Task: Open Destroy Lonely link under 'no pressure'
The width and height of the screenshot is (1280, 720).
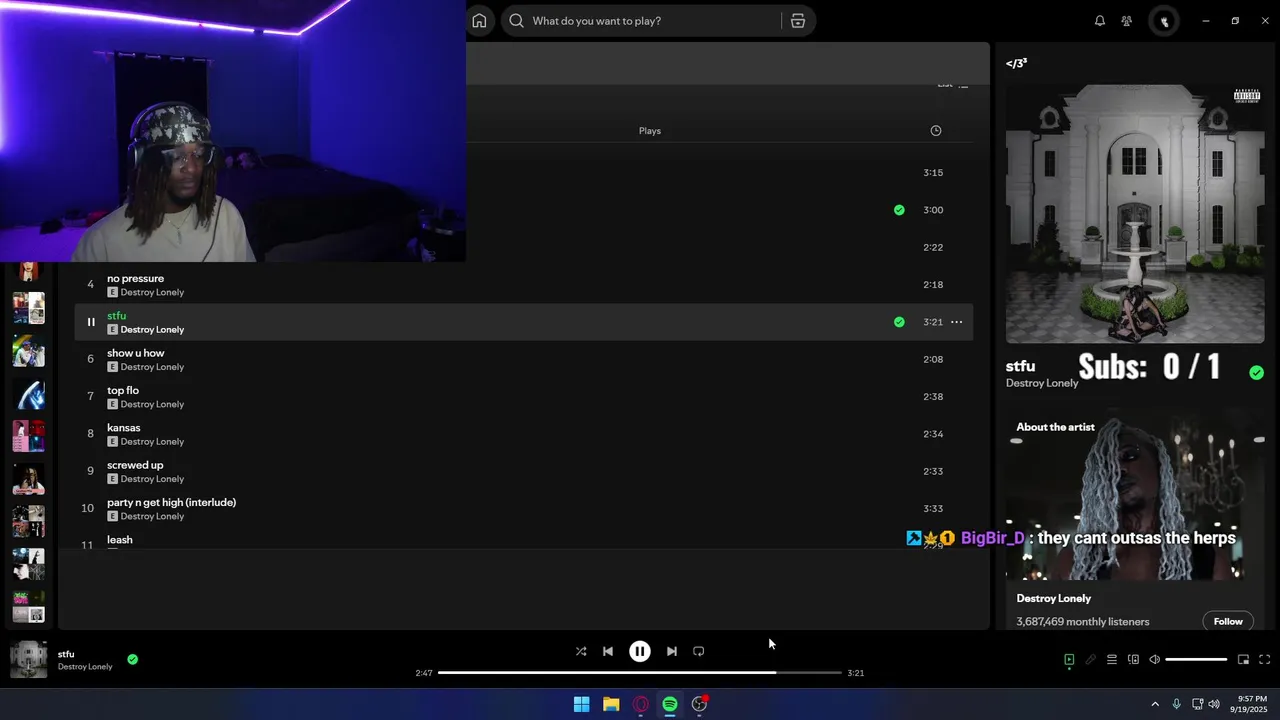Action: click(x=152, y=293)
